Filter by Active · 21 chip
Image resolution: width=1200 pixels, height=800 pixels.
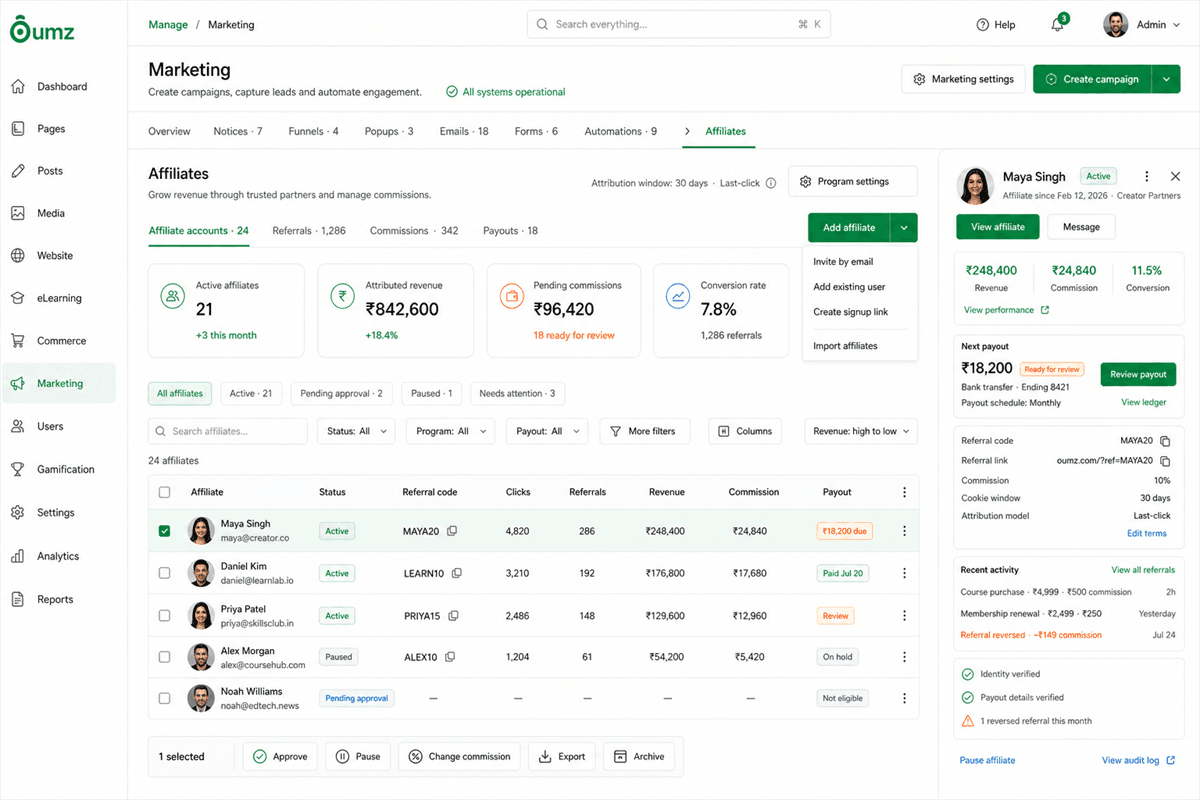(x=251, y=393)
